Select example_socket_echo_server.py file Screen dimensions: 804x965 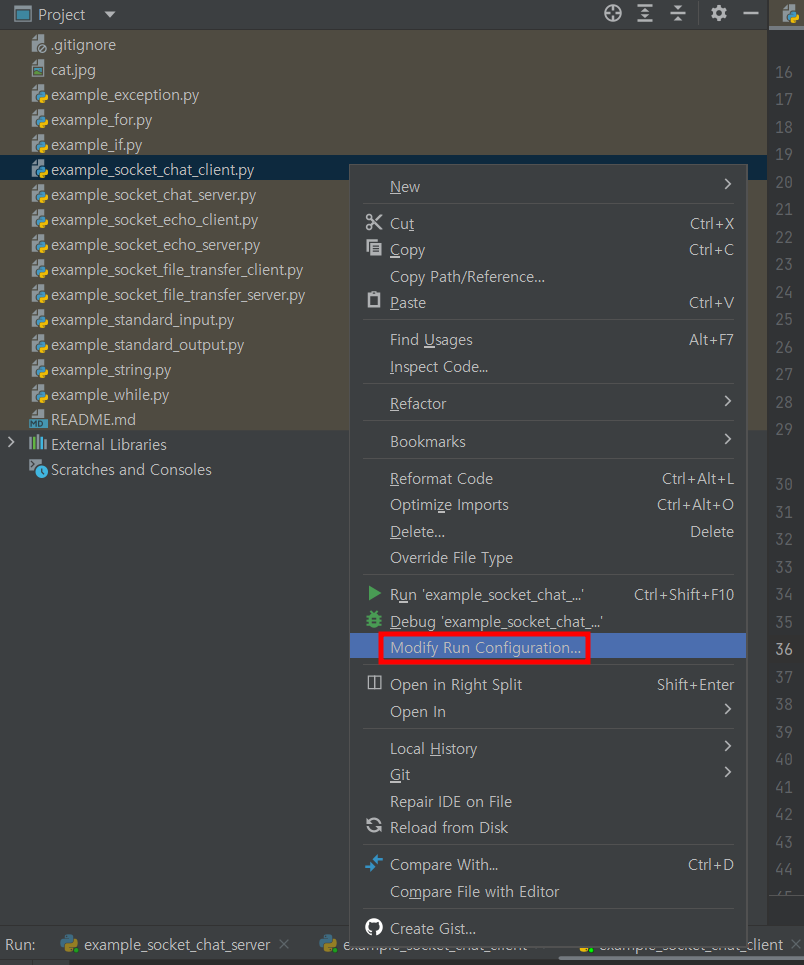pyautogui.click(x=156, y=245)
